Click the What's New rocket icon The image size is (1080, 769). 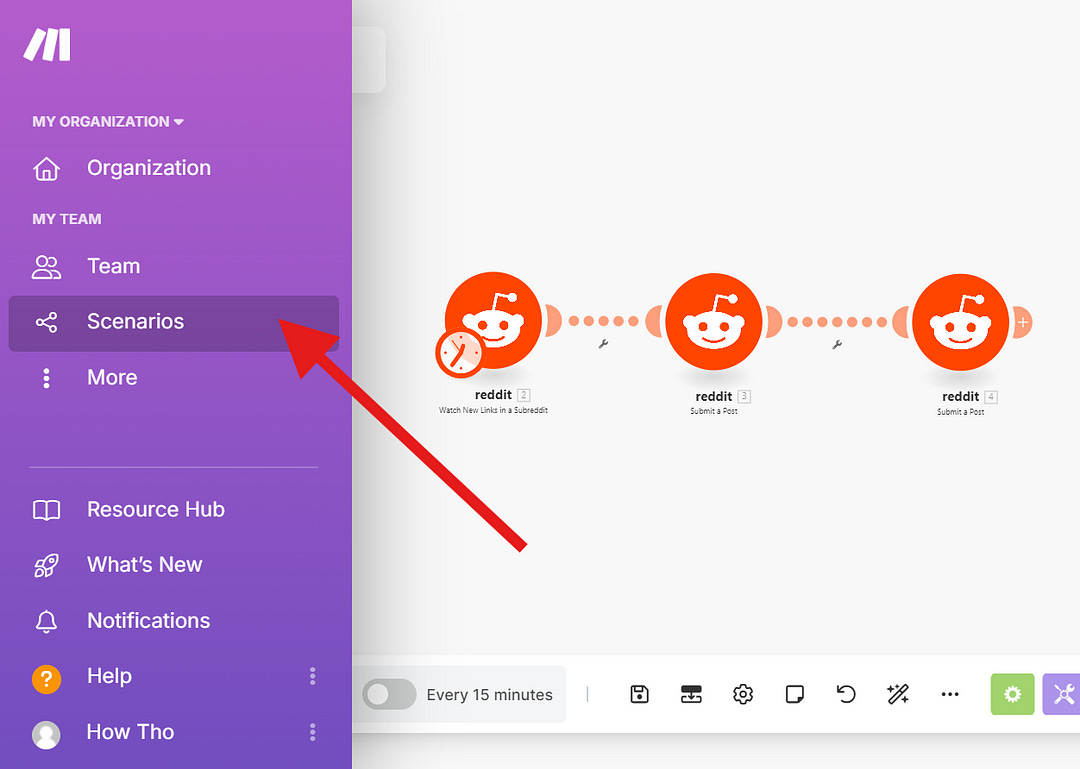pos(46,566)
